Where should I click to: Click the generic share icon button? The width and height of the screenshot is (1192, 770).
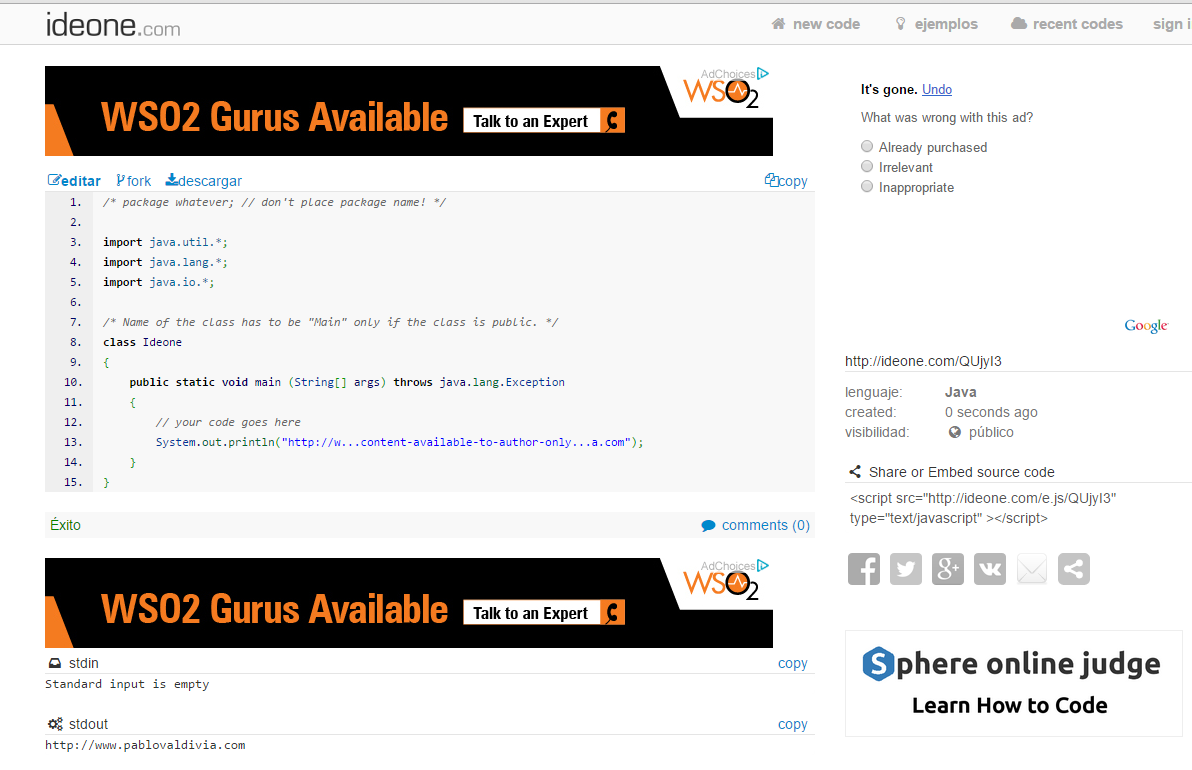(x=1073, y=569)
